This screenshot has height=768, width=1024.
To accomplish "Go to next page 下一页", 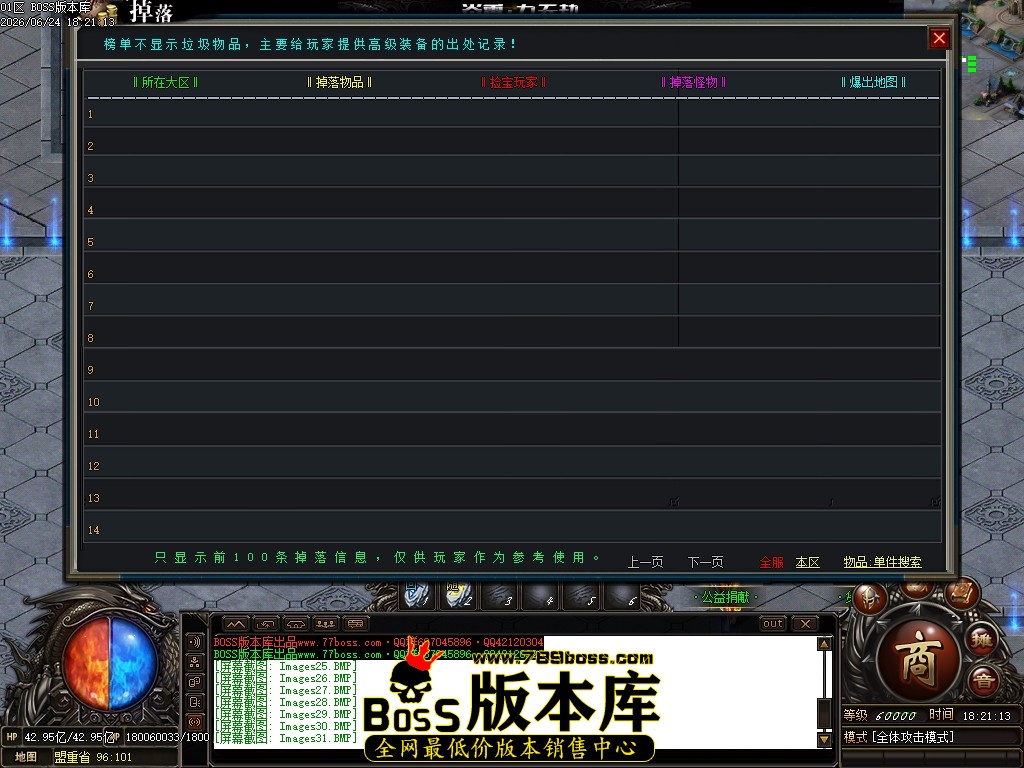I will click(705, 562).
